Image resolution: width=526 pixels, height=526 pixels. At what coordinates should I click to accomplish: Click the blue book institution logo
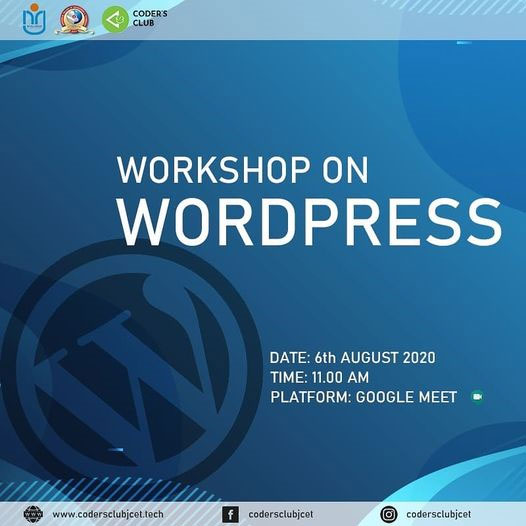click(34, 19)
